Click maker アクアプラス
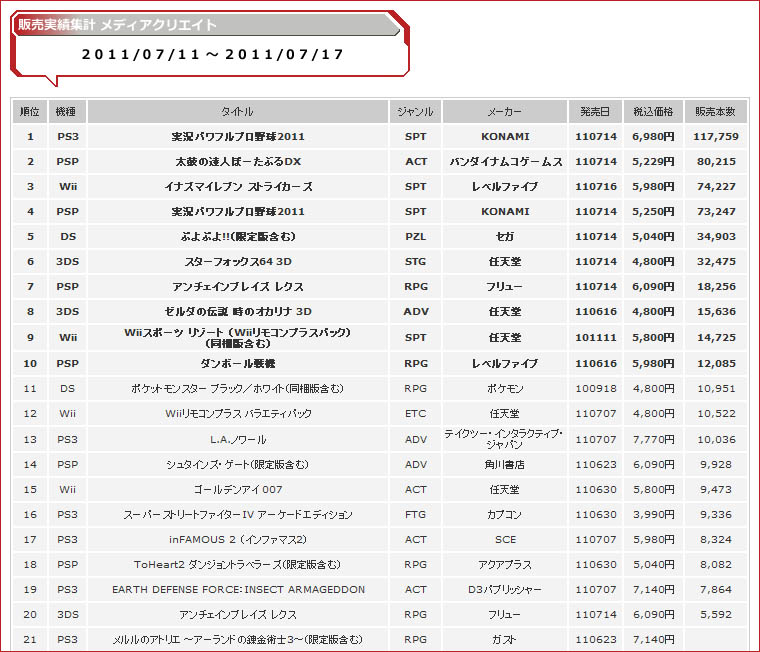Screen dimensions: 760x652 [x=505, y=565]
